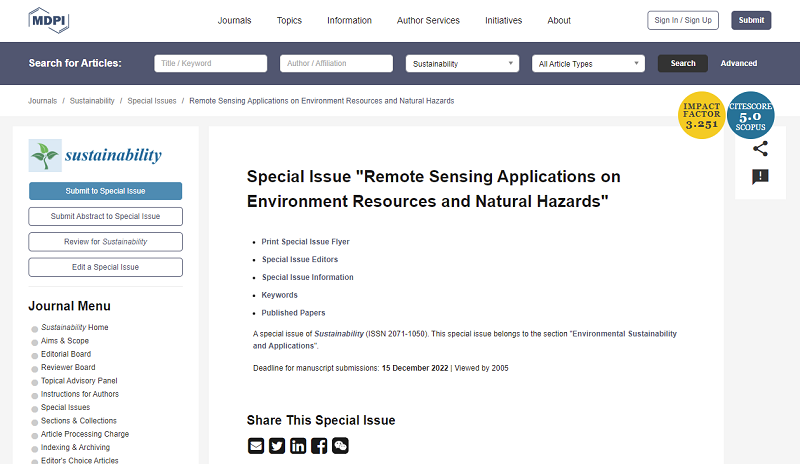Open the Sustainability journal dropdown

point(462,64)
